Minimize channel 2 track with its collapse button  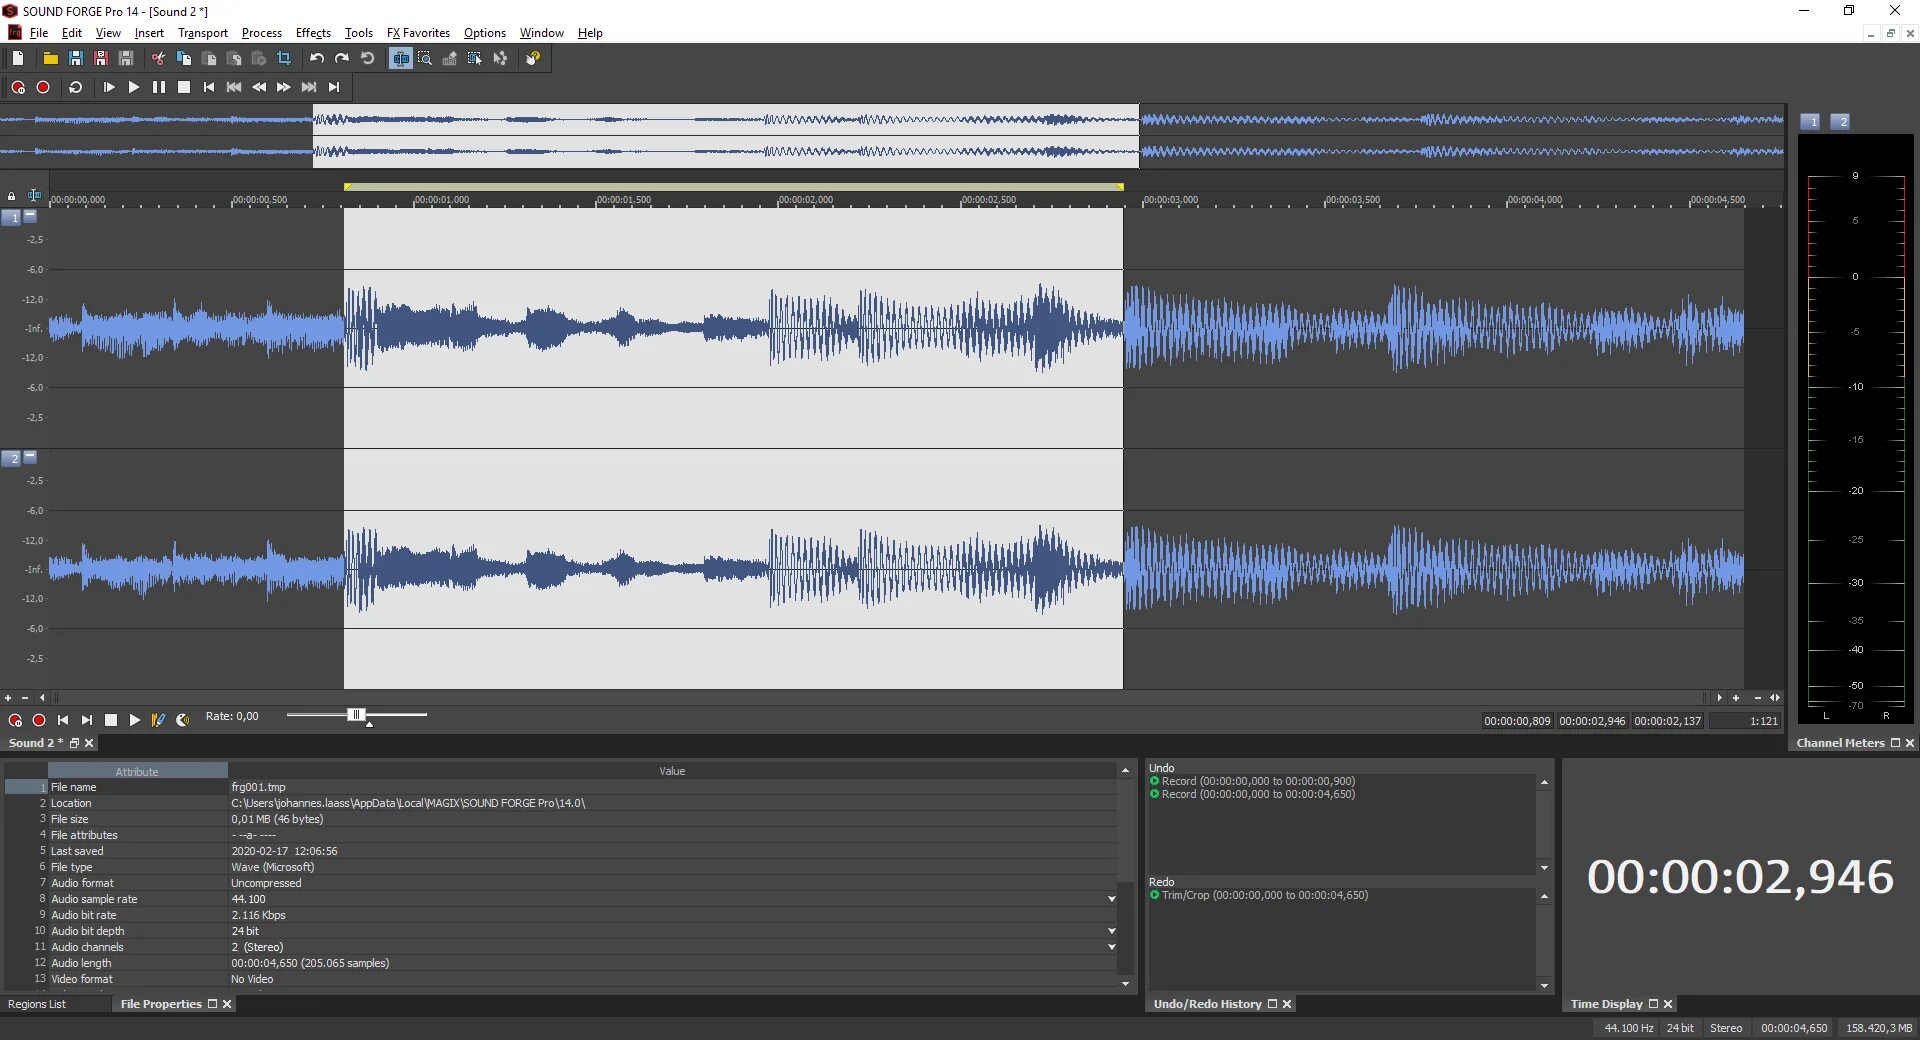click(30, 456)
